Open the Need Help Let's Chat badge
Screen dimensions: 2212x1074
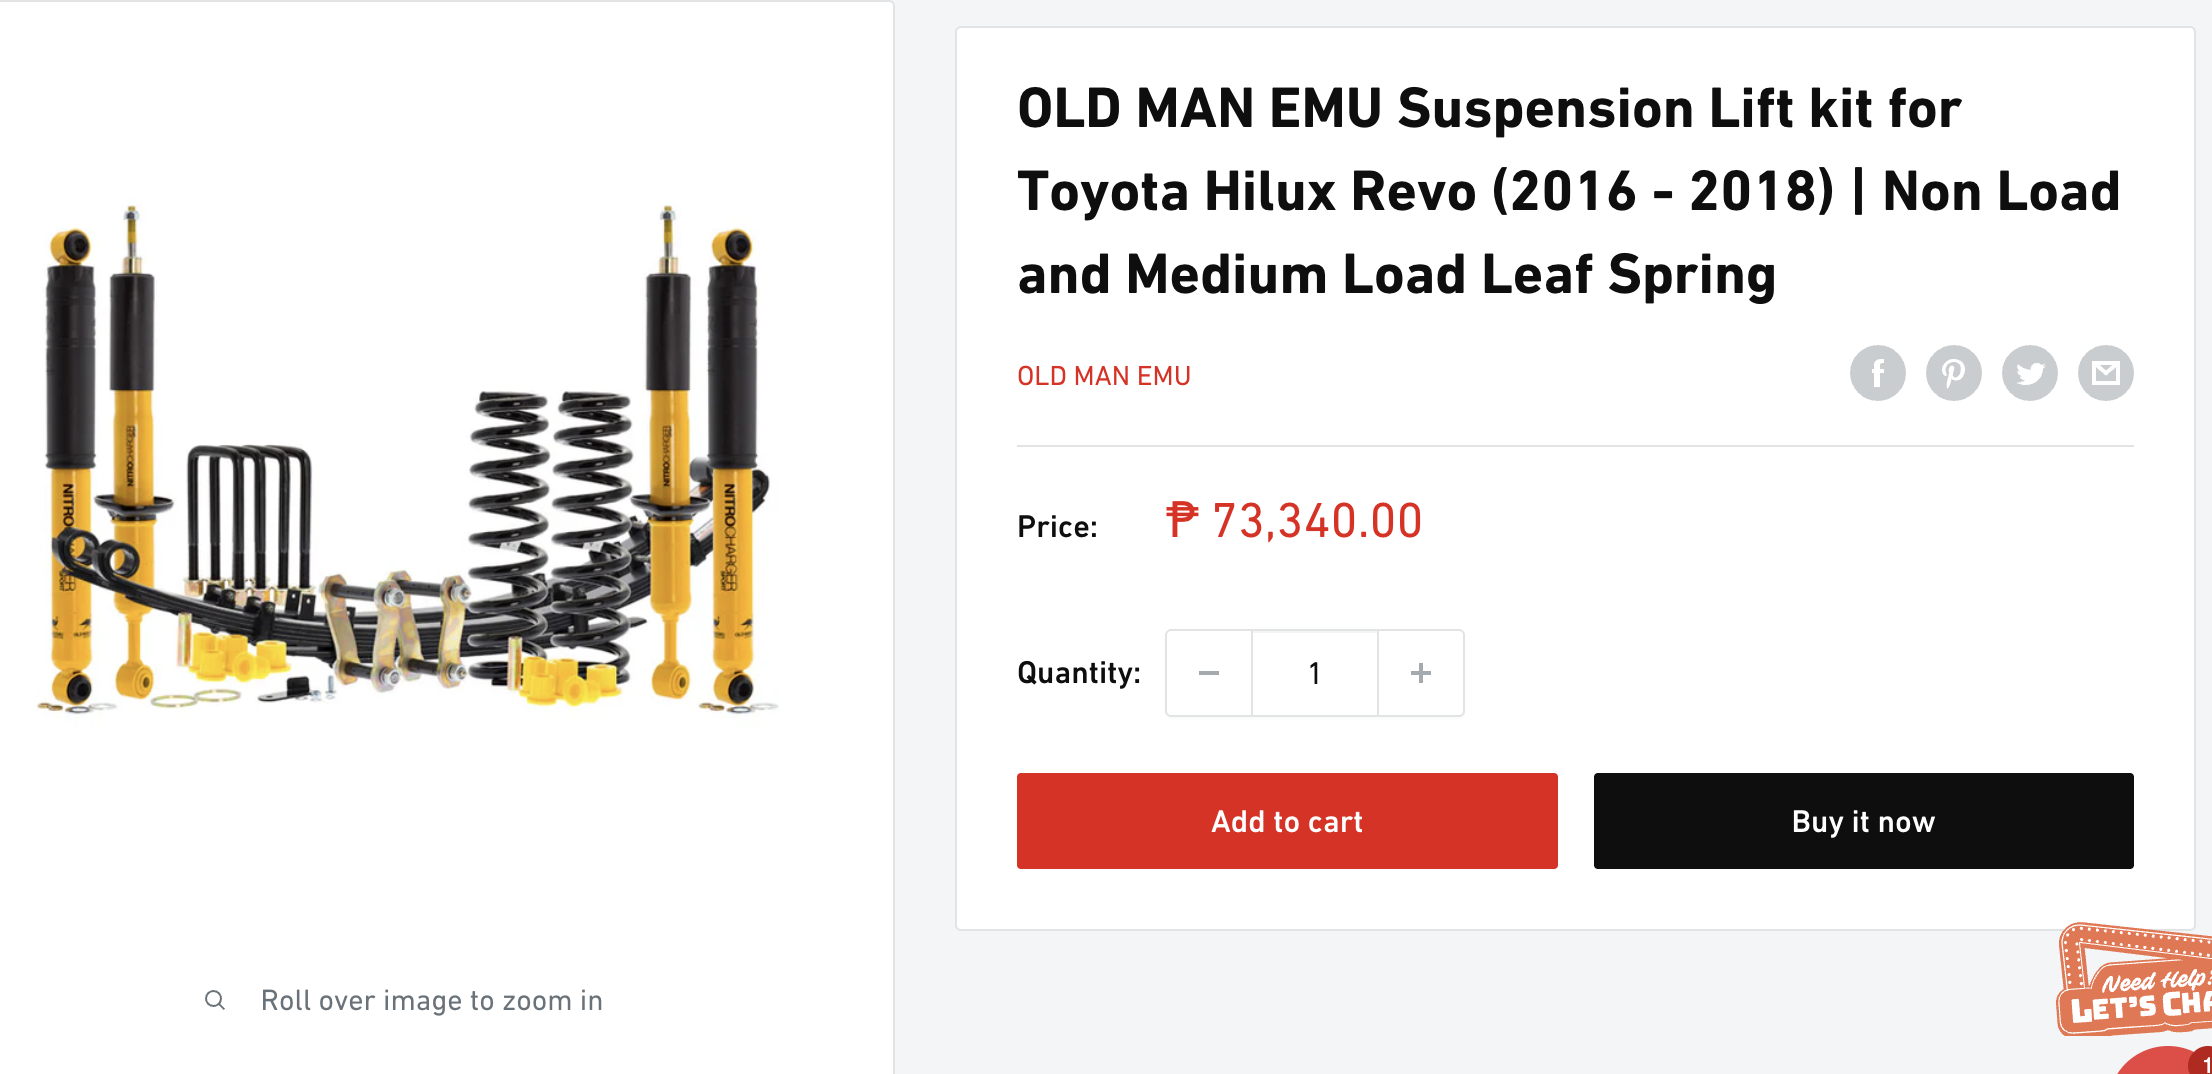tap(2136, 980)
